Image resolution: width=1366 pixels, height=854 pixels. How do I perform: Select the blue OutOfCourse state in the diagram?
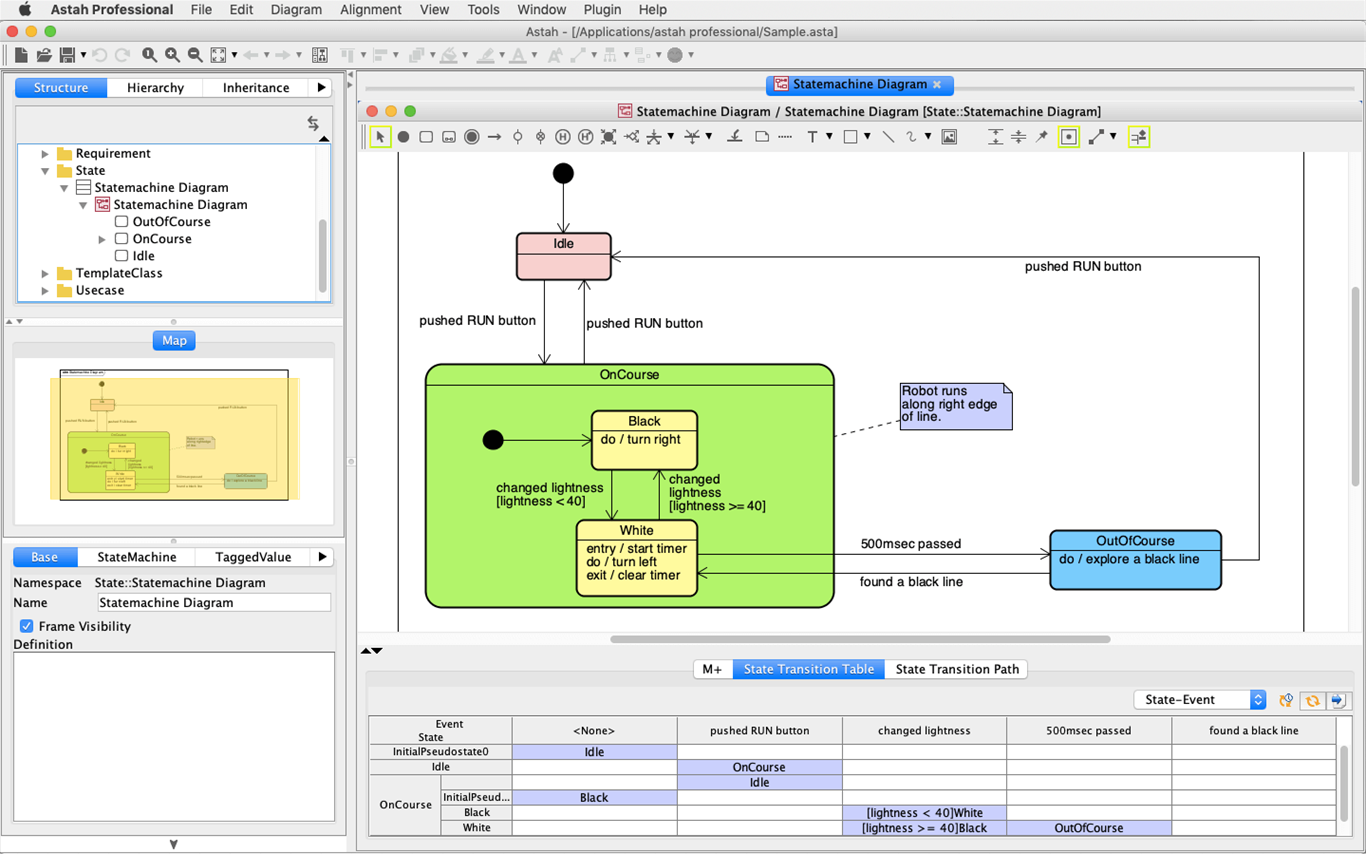click(1135, 560)
